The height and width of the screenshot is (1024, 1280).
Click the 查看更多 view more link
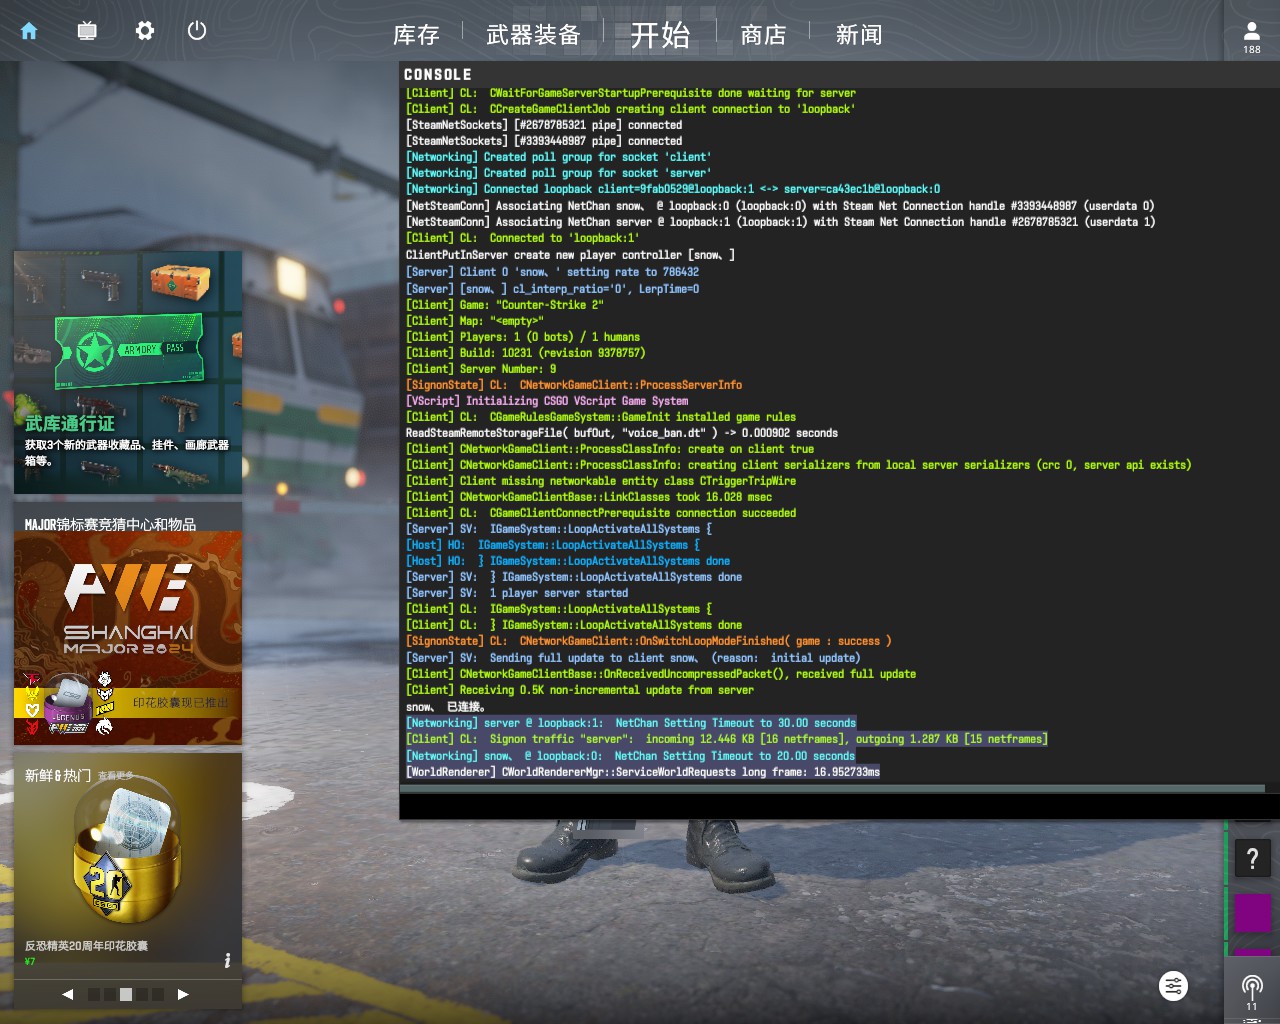coord(115,776)
